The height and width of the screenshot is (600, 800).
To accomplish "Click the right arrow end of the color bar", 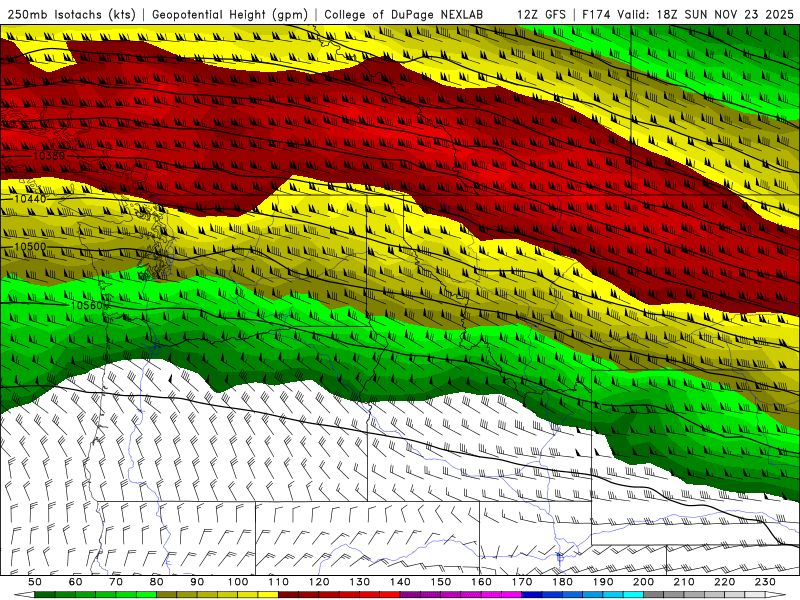I will (x=776, y=594).
